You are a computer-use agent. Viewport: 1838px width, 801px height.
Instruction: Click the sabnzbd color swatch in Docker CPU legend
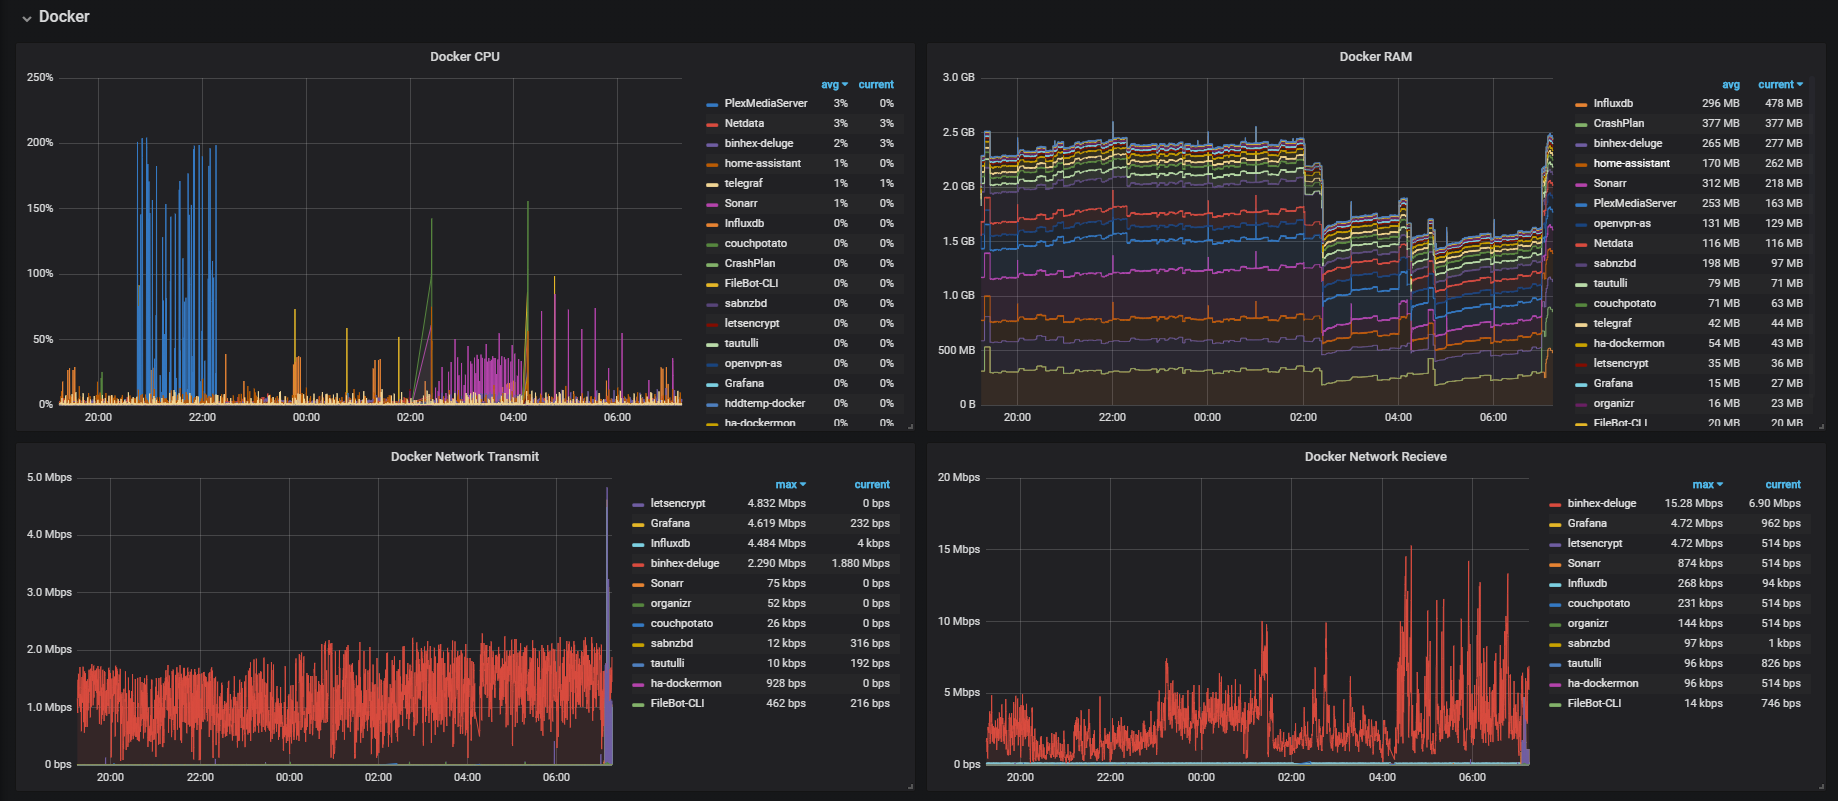click(712, 305)
